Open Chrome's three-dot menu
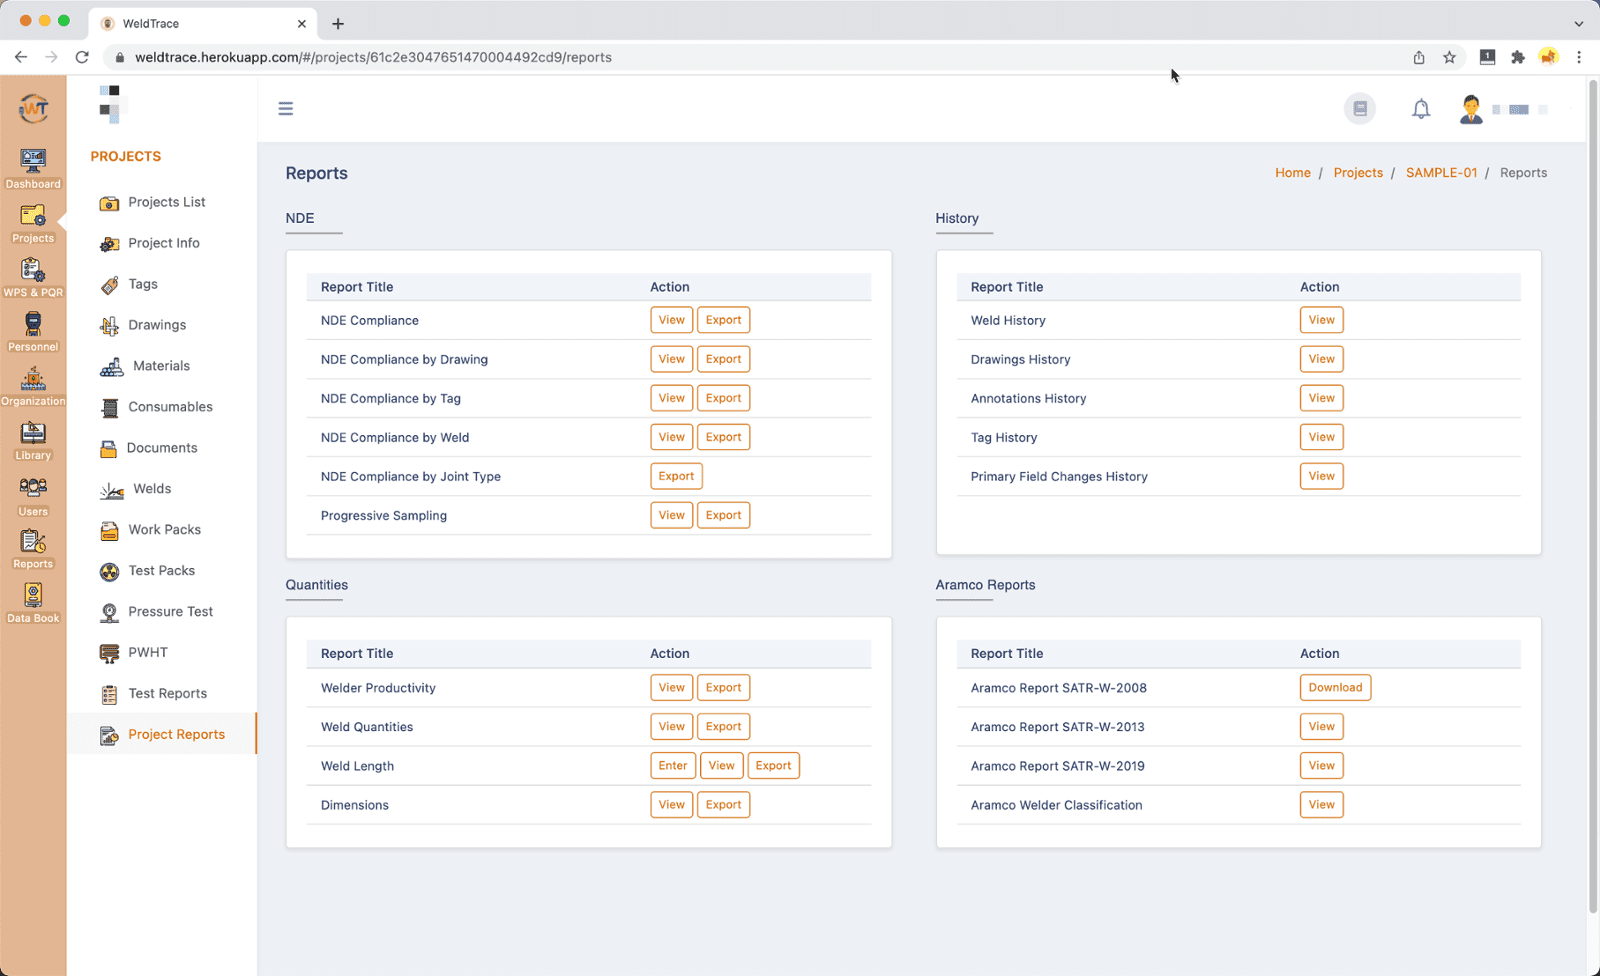This screenshot has height=976, width=1600. (x=1580, y=57)
